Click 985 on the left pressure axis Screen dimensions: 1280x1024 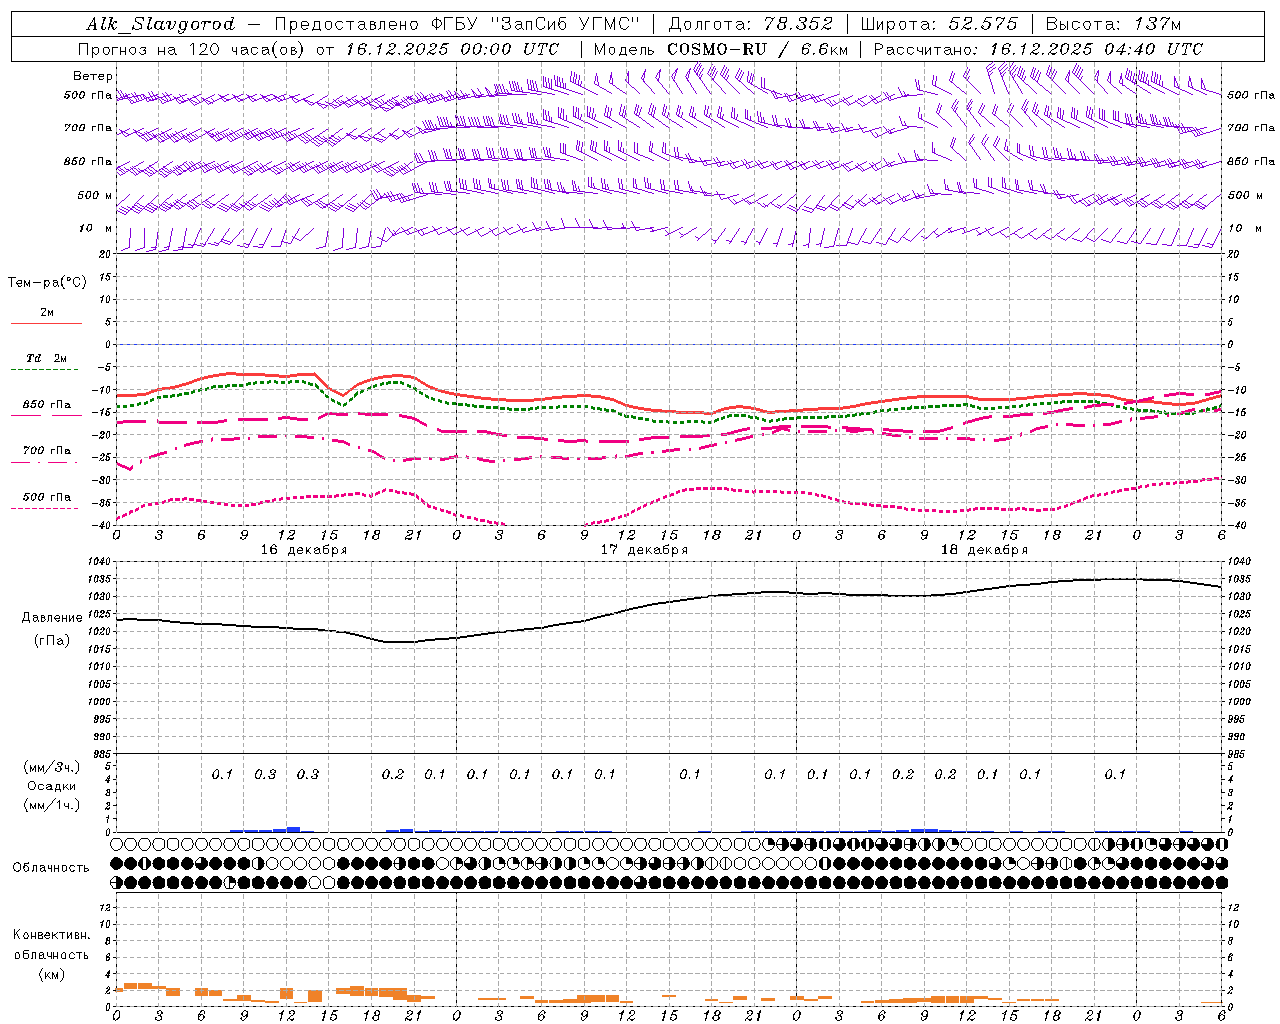103,754
